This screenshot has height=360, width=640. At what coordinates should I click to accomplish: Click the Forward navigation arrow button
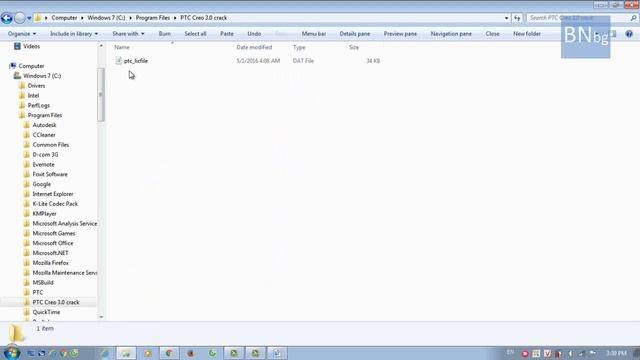[20, 18]
